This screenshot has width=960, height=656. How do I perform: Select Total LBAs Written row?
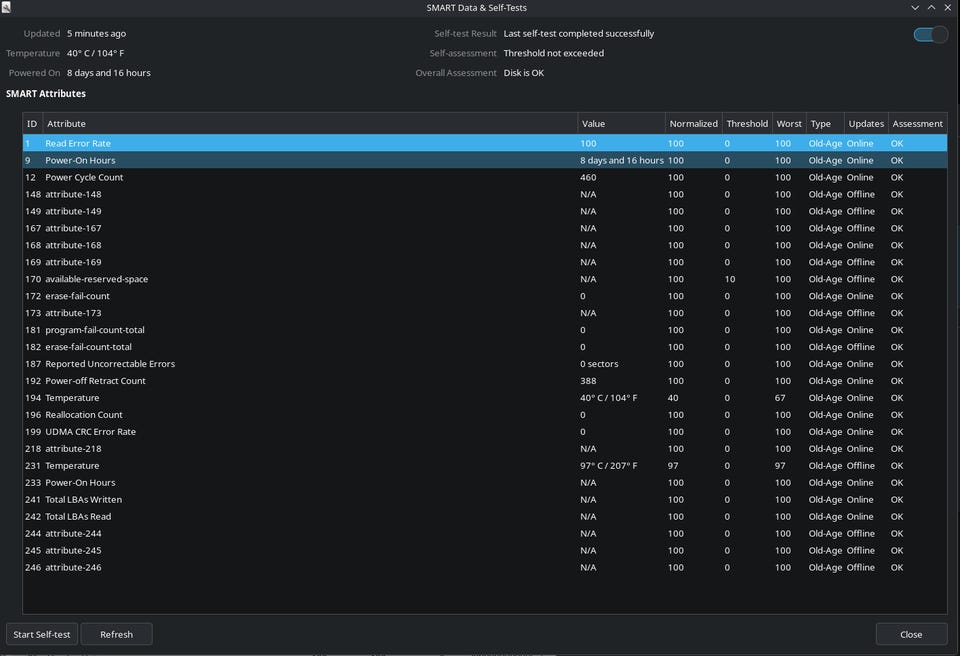tap(485, 499)
